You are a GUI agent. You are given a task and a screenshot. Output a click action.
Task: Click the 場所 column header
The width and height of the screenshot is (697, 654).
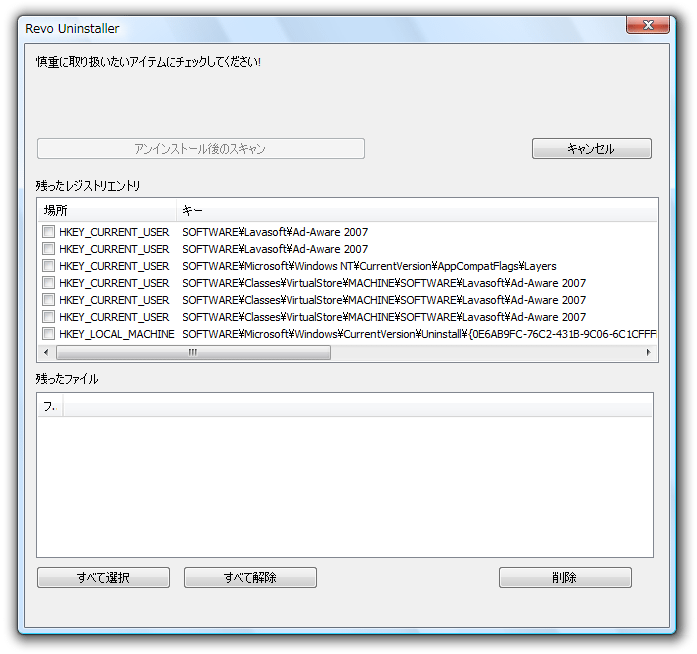click(107, 210)
